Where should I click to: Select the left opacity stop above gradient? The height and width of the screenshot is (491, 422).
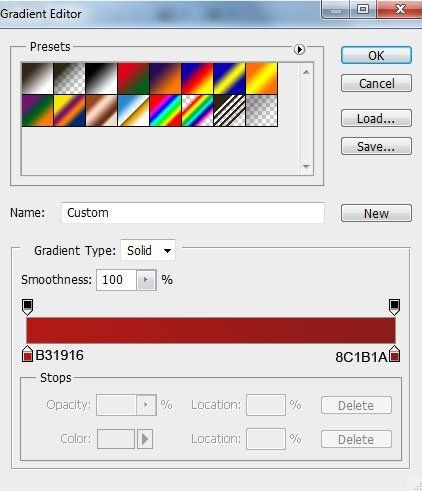coord(27,307)
